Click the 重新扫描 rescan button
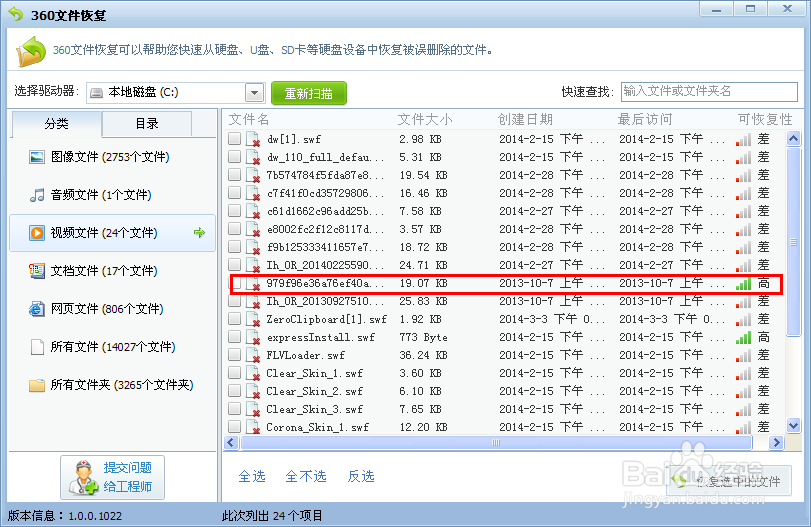Screen dimensions: 811x527 pos(309,94)
